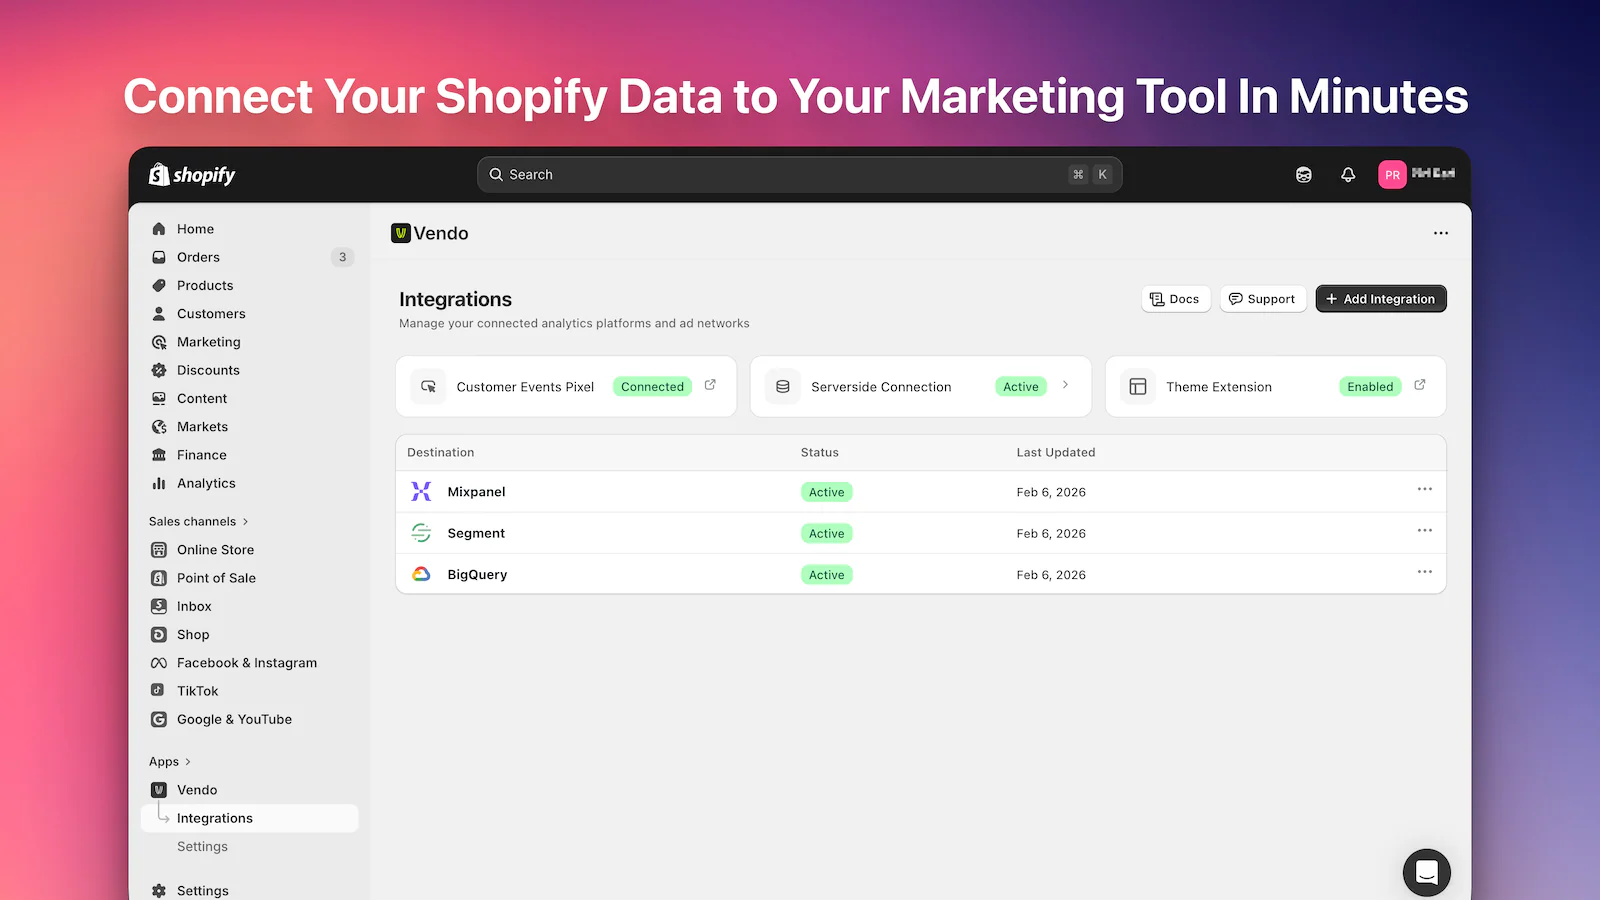Image resolution: width=1600 pixels, height=900 pixels.
Task: Toggle the Connected badge on Customer Events Pixel
Action: [x=651, y=386]
